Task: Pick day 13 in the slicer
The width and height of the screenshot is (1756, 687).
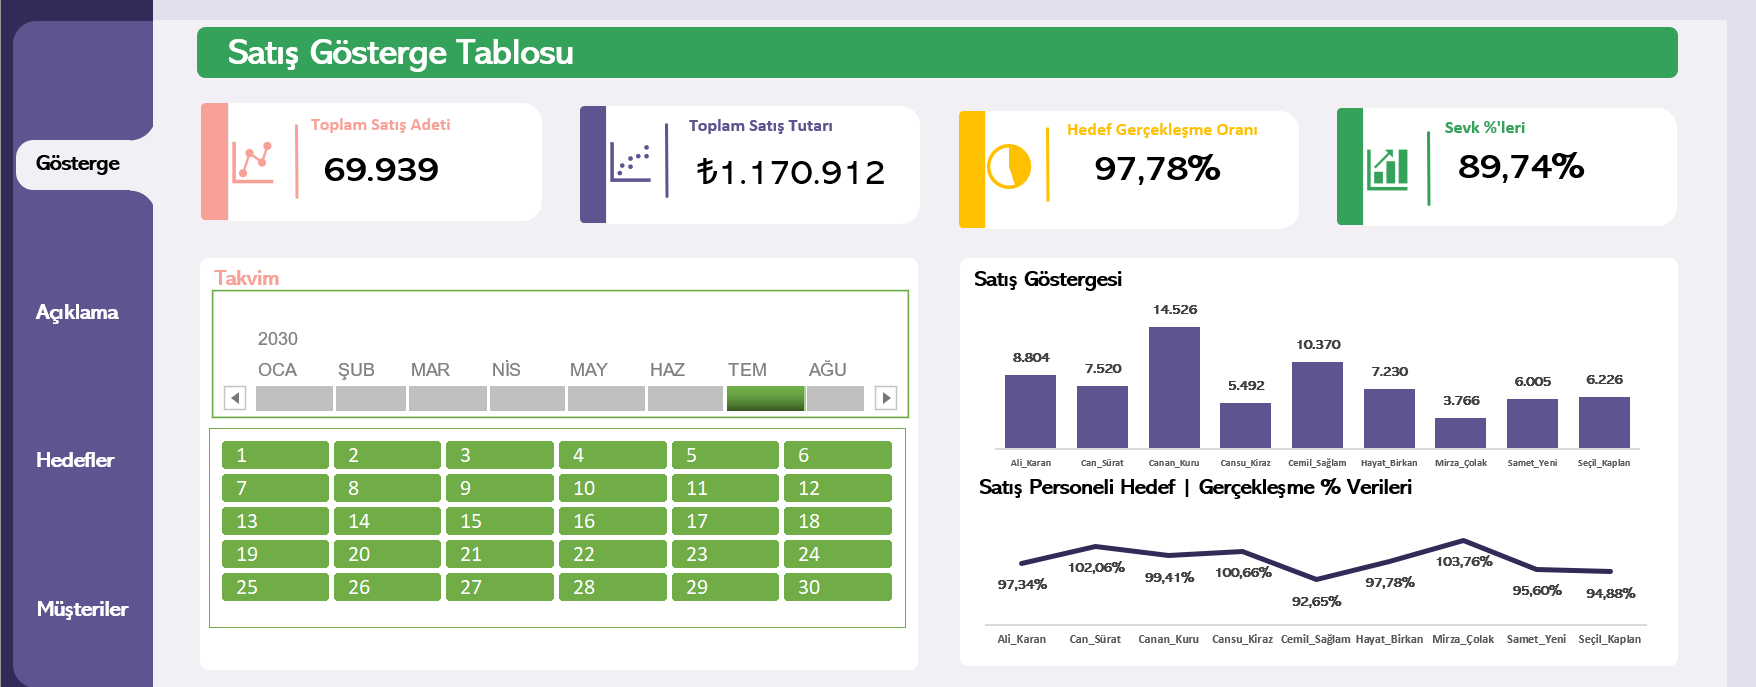Action: [275, 521]
